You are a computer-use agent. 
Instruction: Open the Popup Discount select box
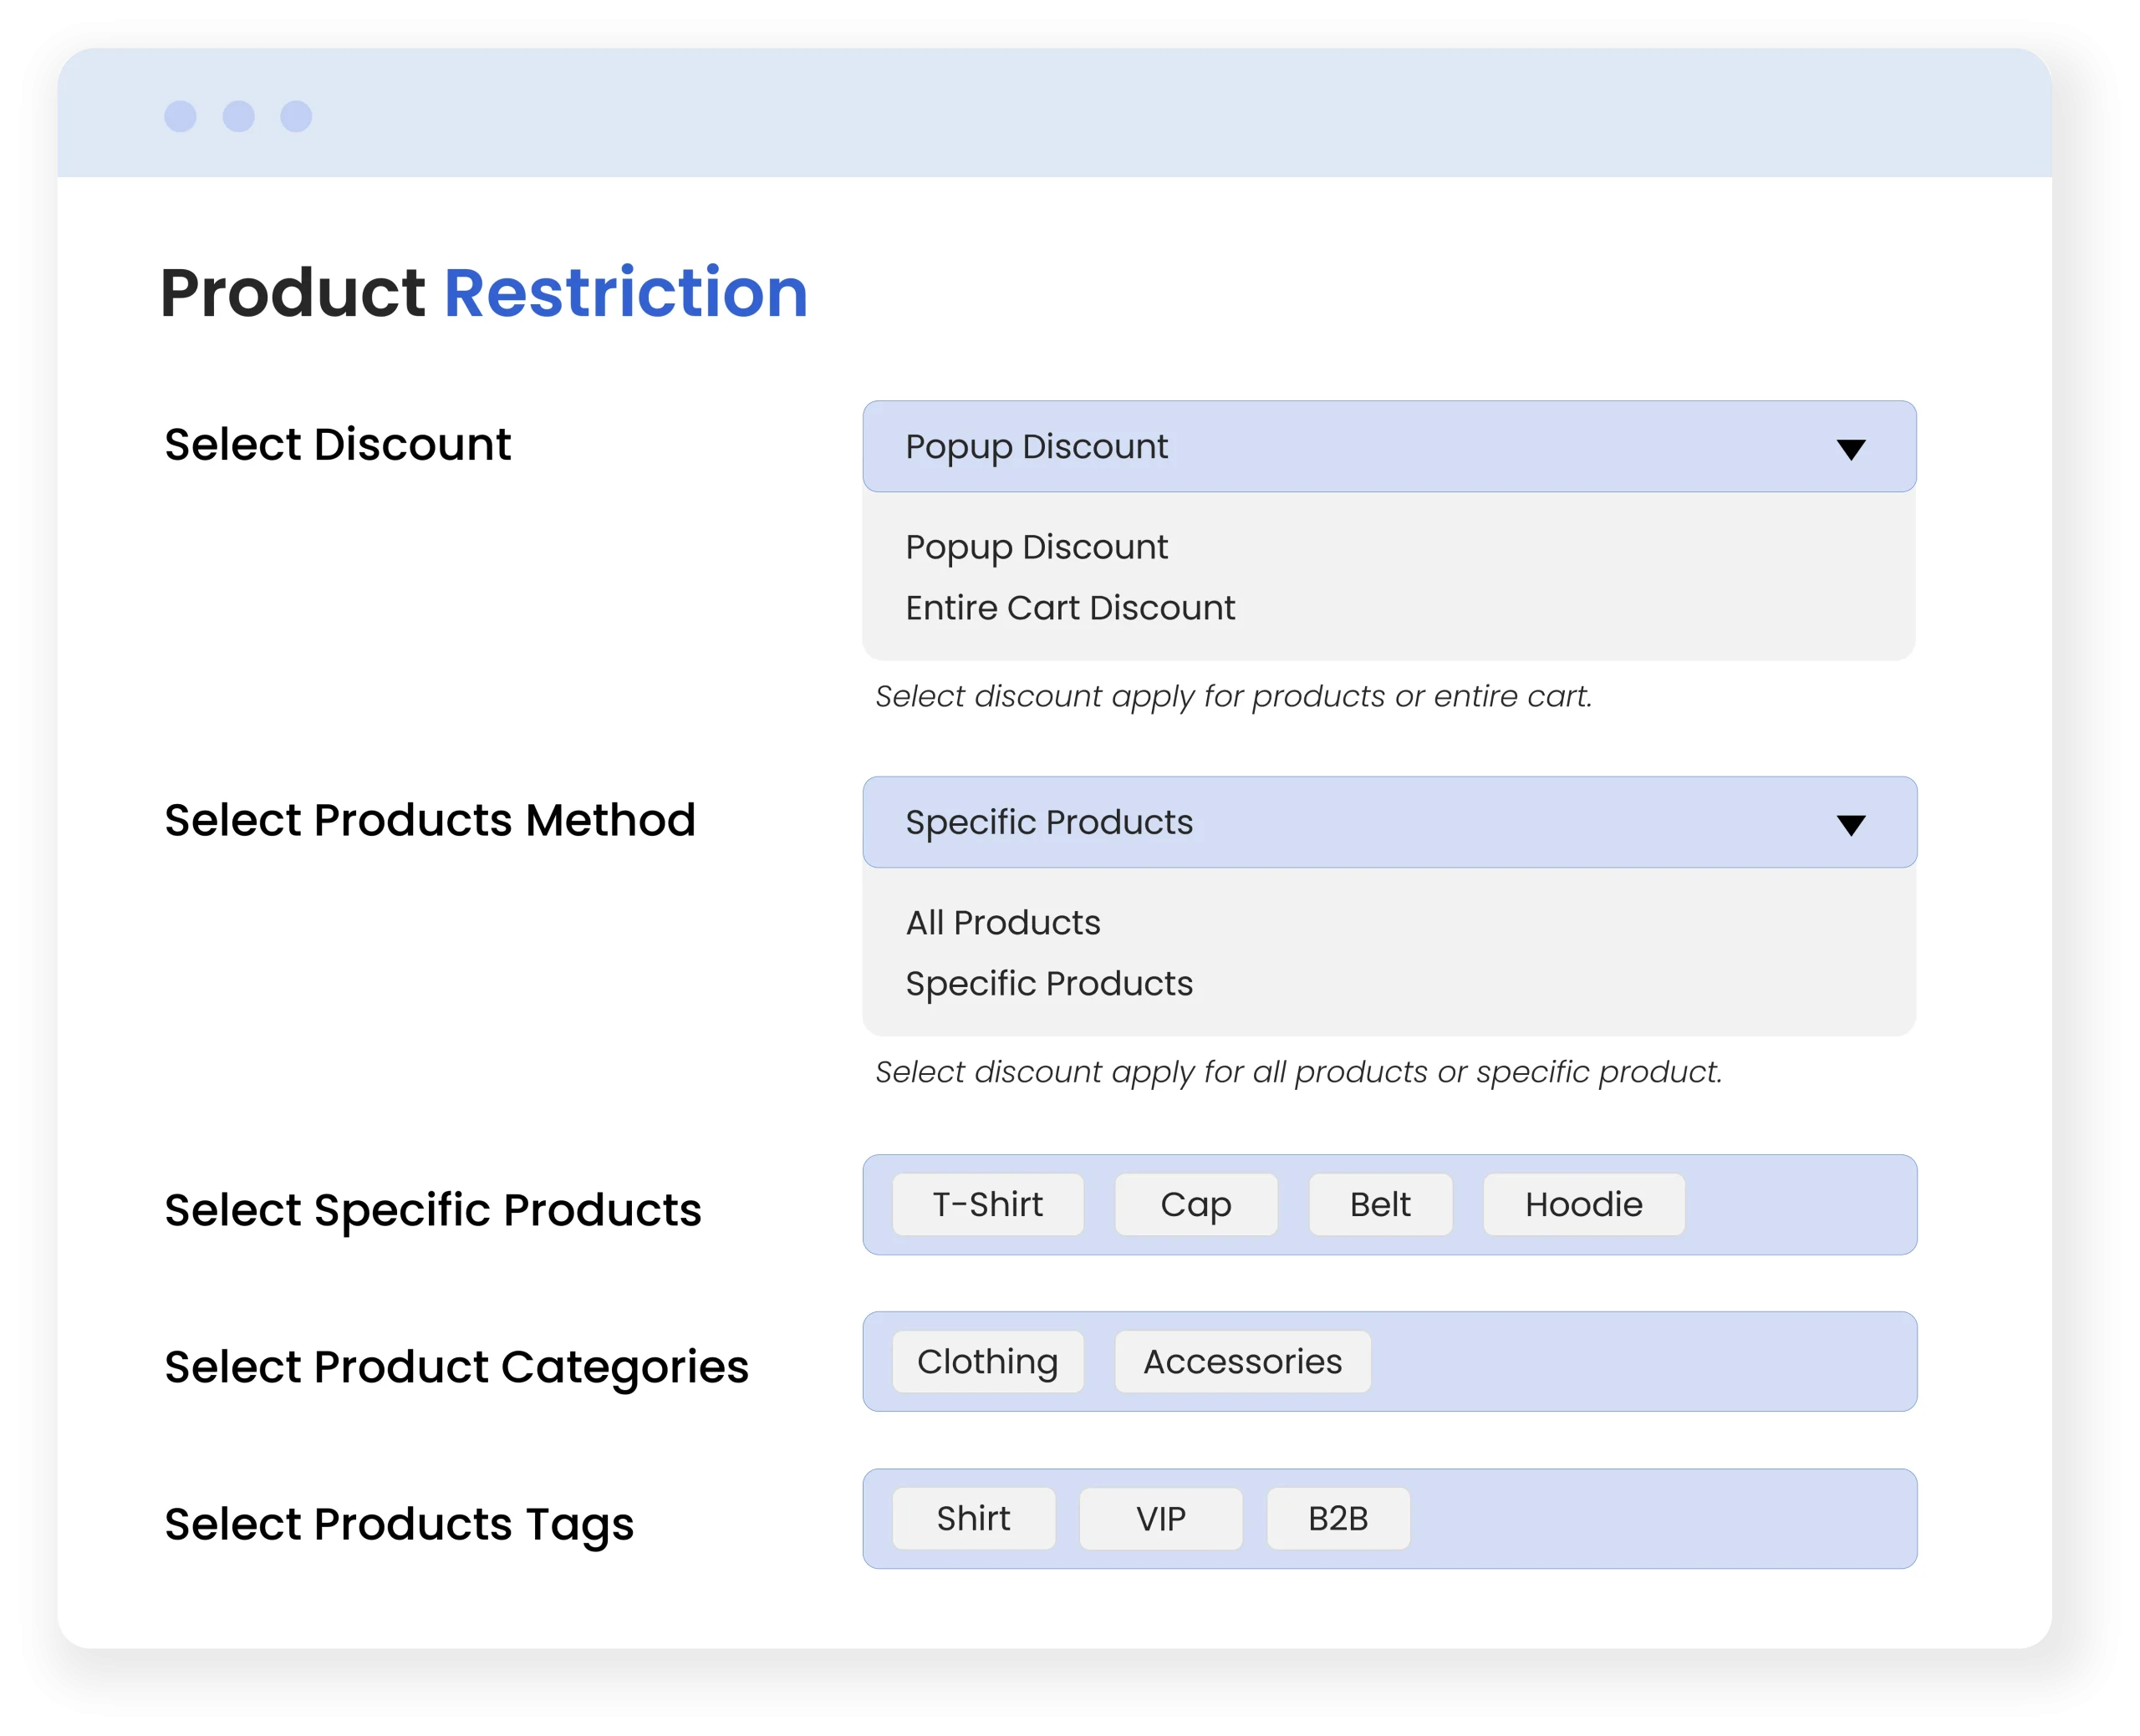click(x=1388, y=447)
